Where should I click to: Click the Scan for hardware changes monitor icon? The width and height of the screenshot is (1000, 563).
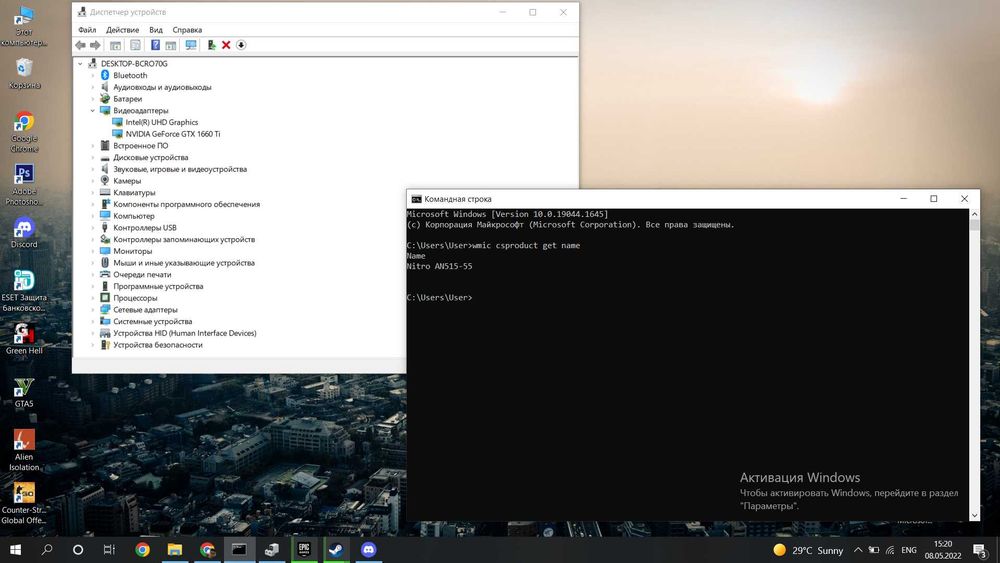(191, 45)
